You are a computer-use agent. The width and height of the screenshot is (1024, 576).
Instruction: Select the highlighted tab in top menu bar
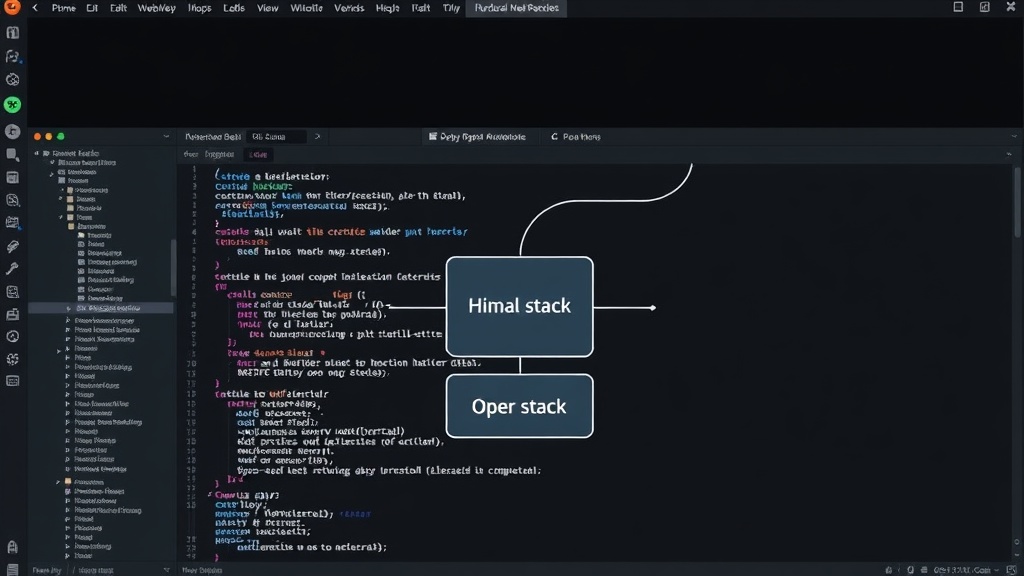click(516, 8)
